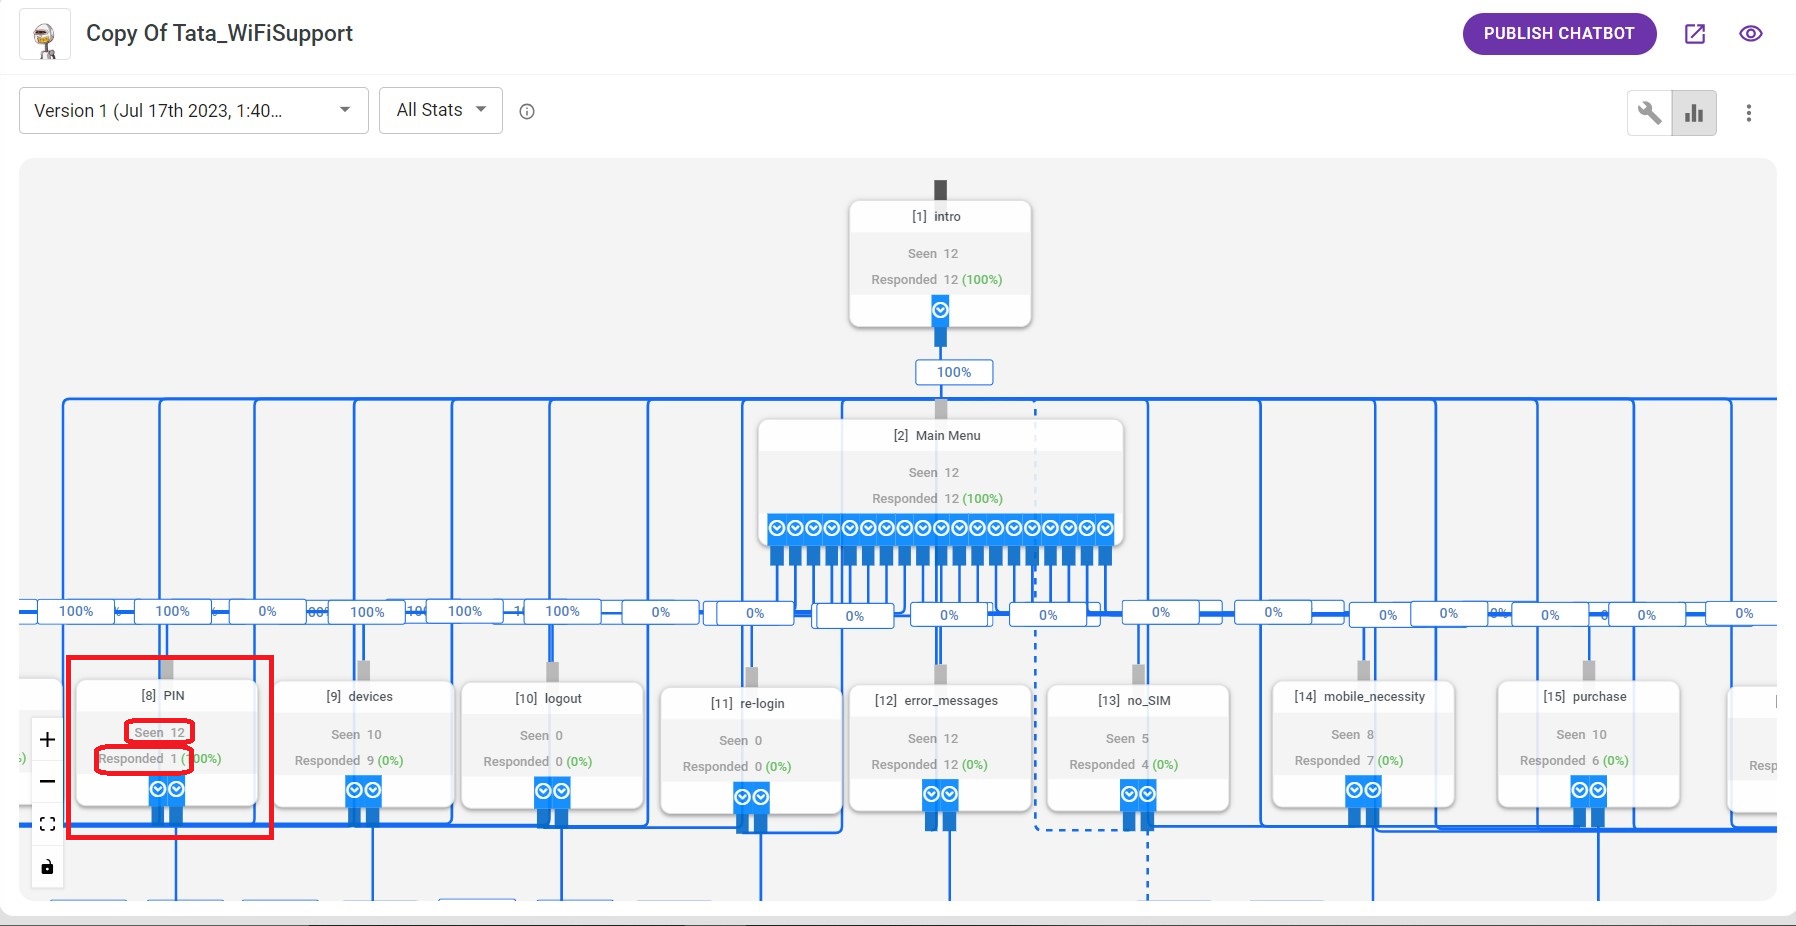Click the info icon beside All Stats
1796x926 pixels.
(527, 112)
